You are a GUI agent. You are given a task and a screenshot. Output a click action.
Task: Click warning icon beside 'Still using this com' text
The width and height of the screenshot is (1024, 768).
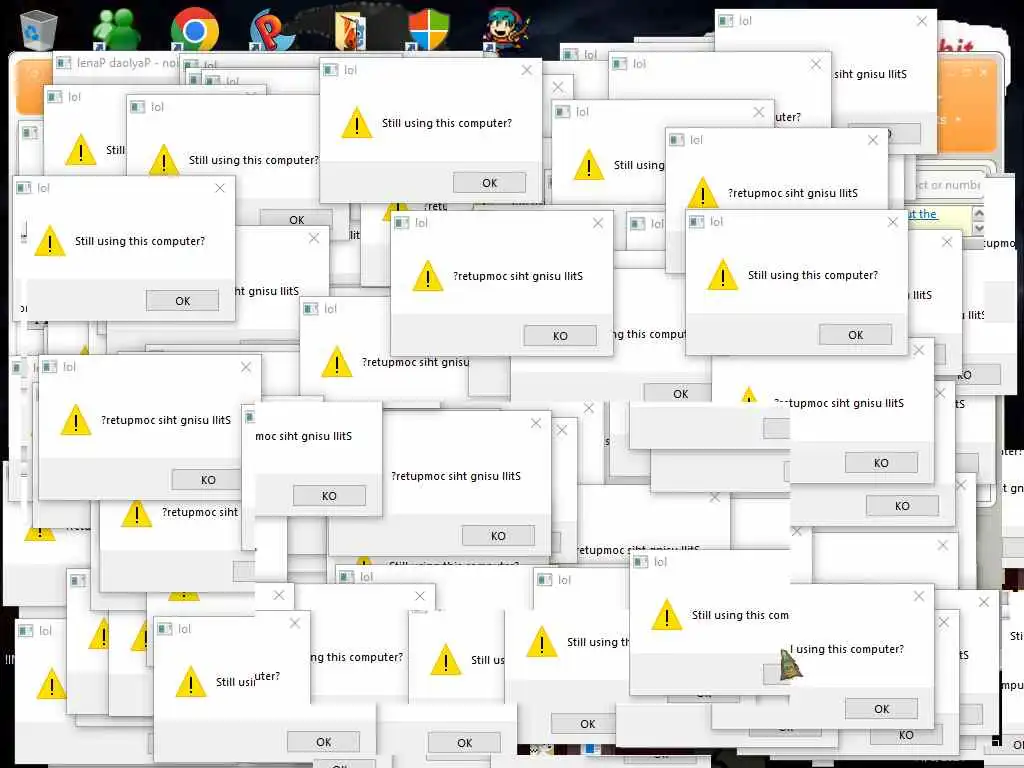[667, 615]
